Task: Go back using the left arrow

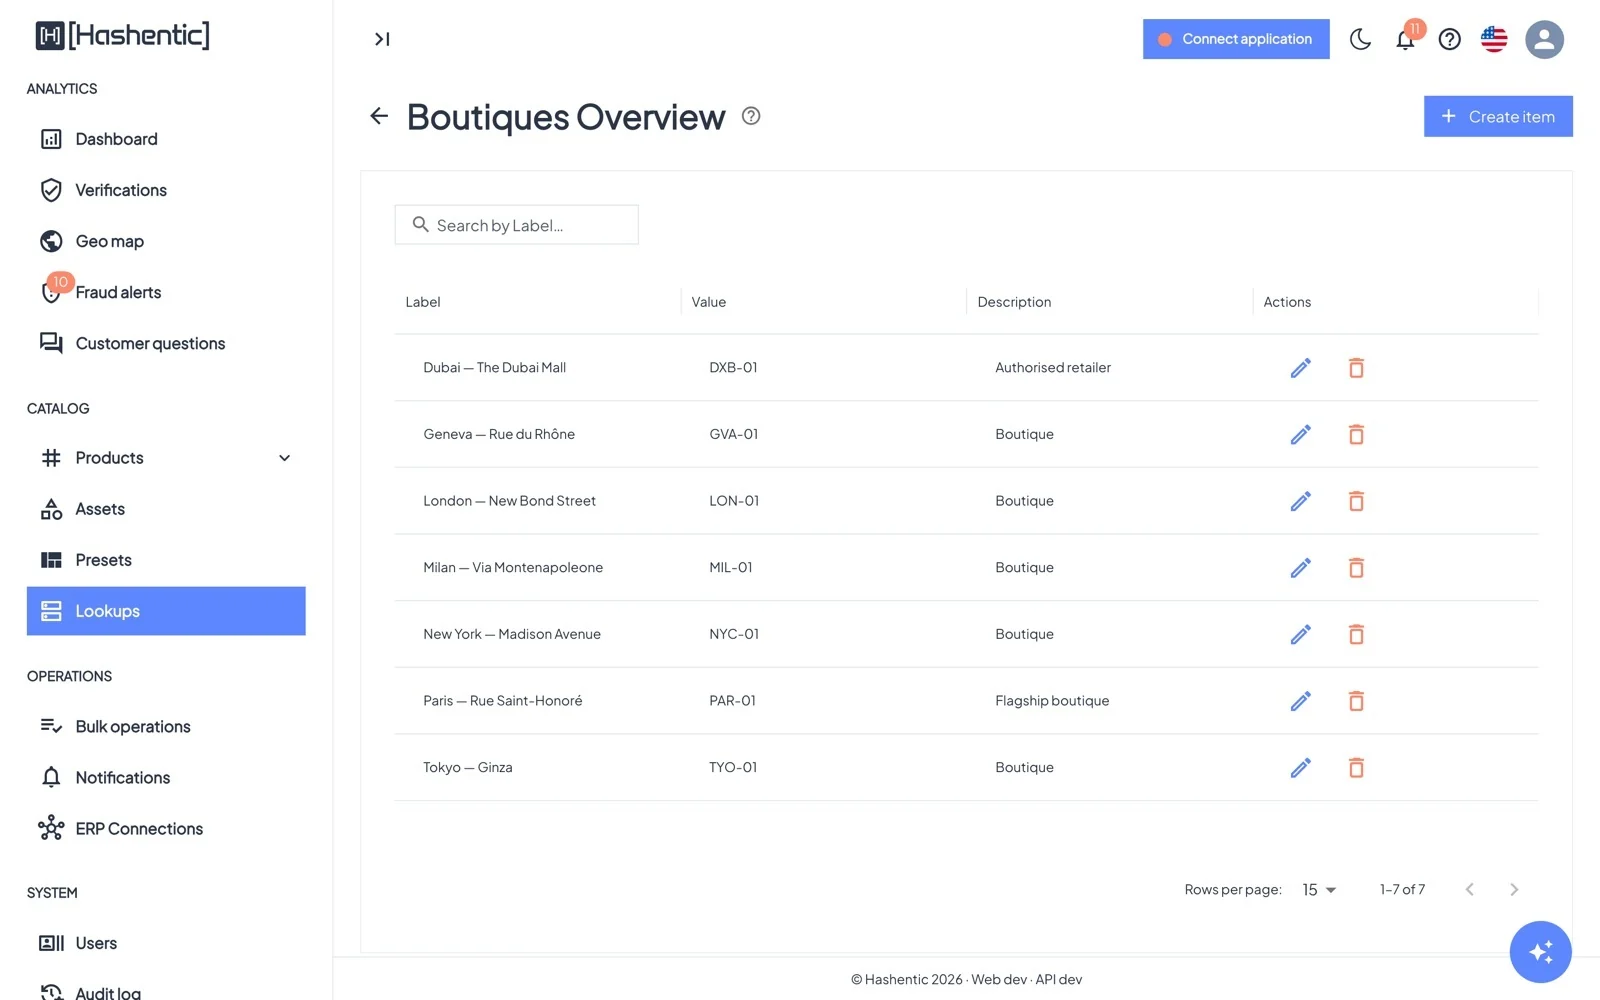Action: point(379,116)
